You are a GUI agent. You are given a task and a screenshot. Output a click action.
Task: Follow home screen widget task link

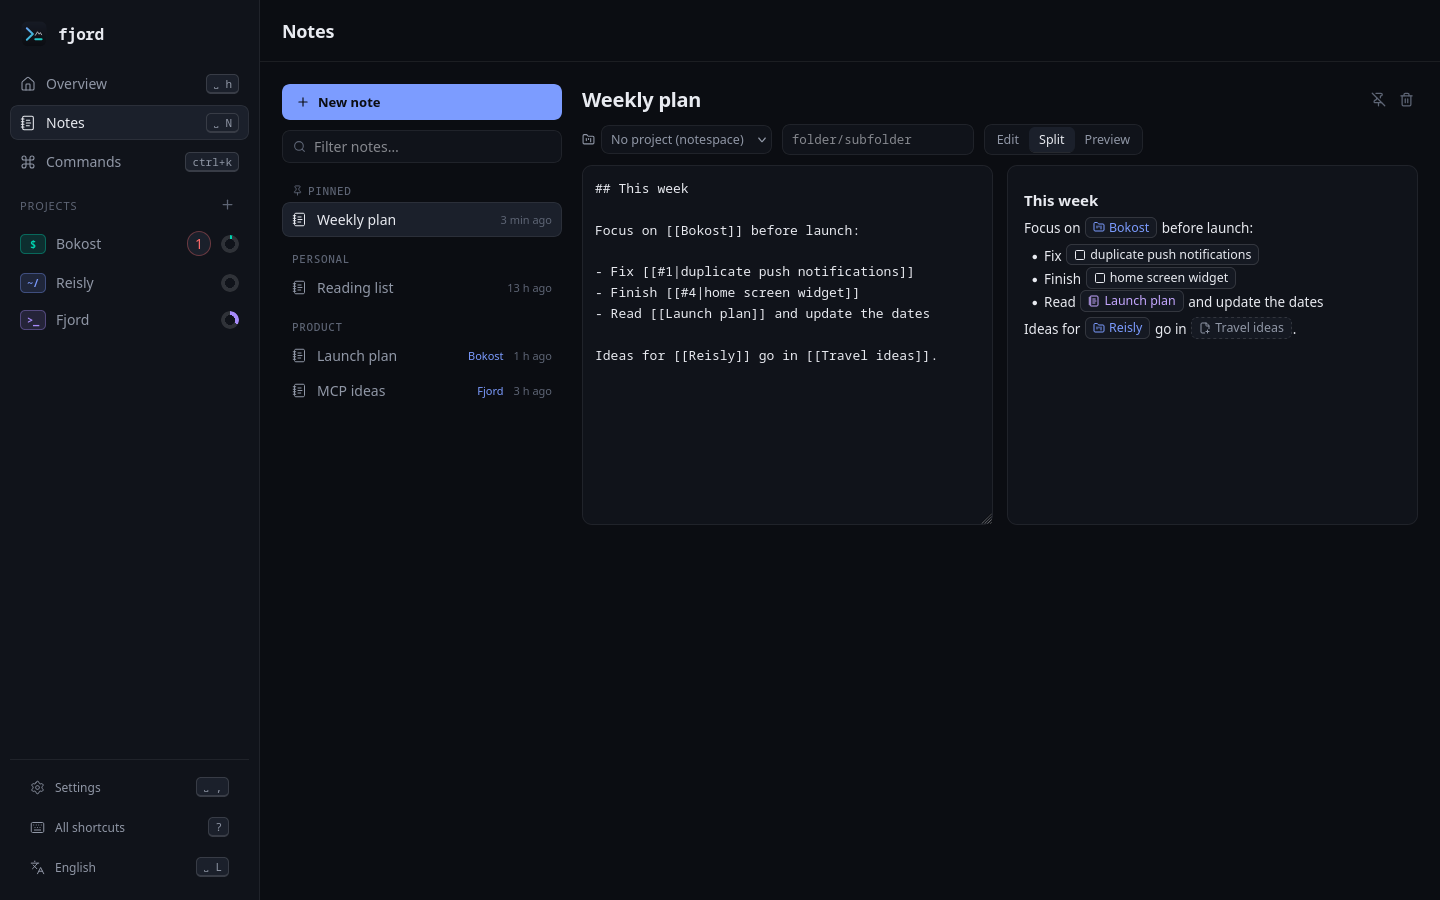(1161, 278)
